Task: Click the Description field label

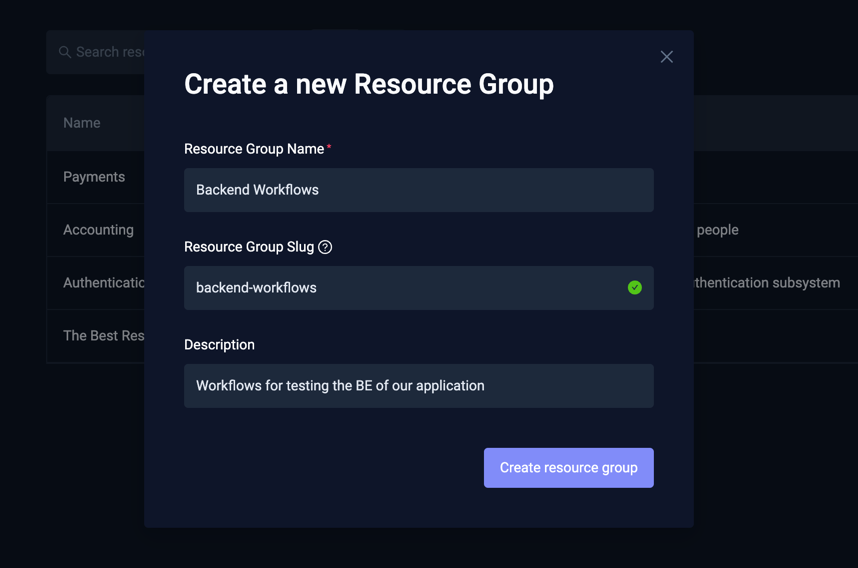Action: click(219, 345)
